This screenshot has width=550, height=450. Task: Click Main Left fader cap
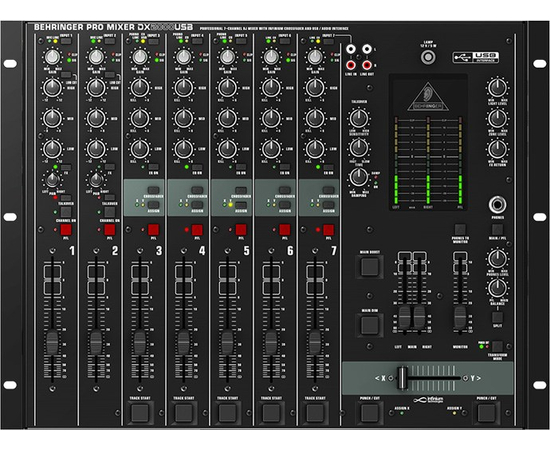coord(405,317)
